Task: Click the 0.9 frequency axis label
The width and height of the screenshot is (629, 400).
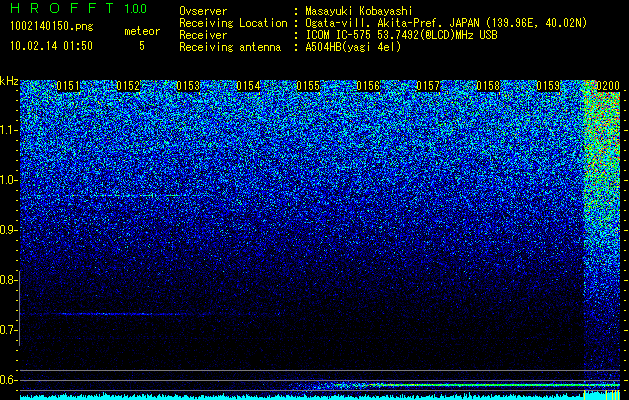Action: tap(8, 230)
